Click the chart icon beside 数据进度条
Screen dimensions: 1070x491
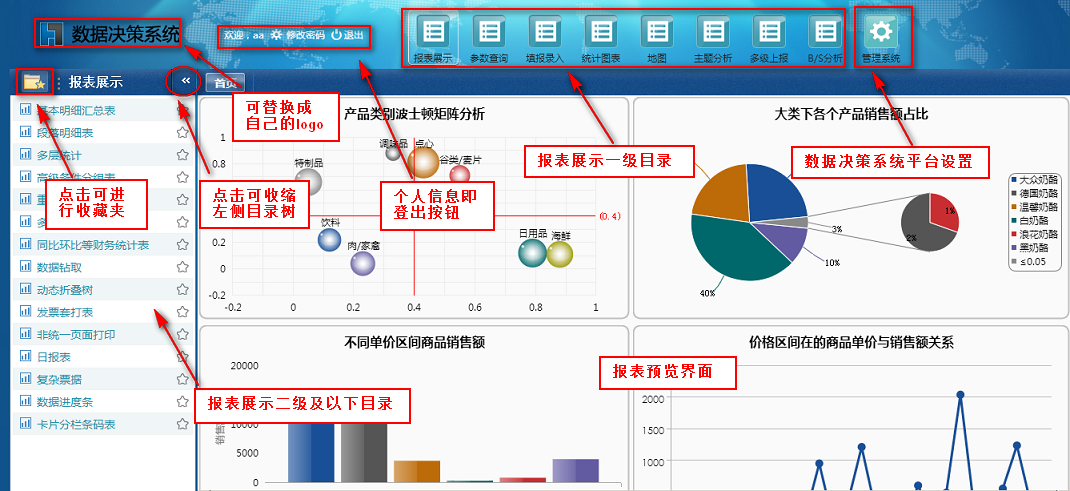coord(26,401)
